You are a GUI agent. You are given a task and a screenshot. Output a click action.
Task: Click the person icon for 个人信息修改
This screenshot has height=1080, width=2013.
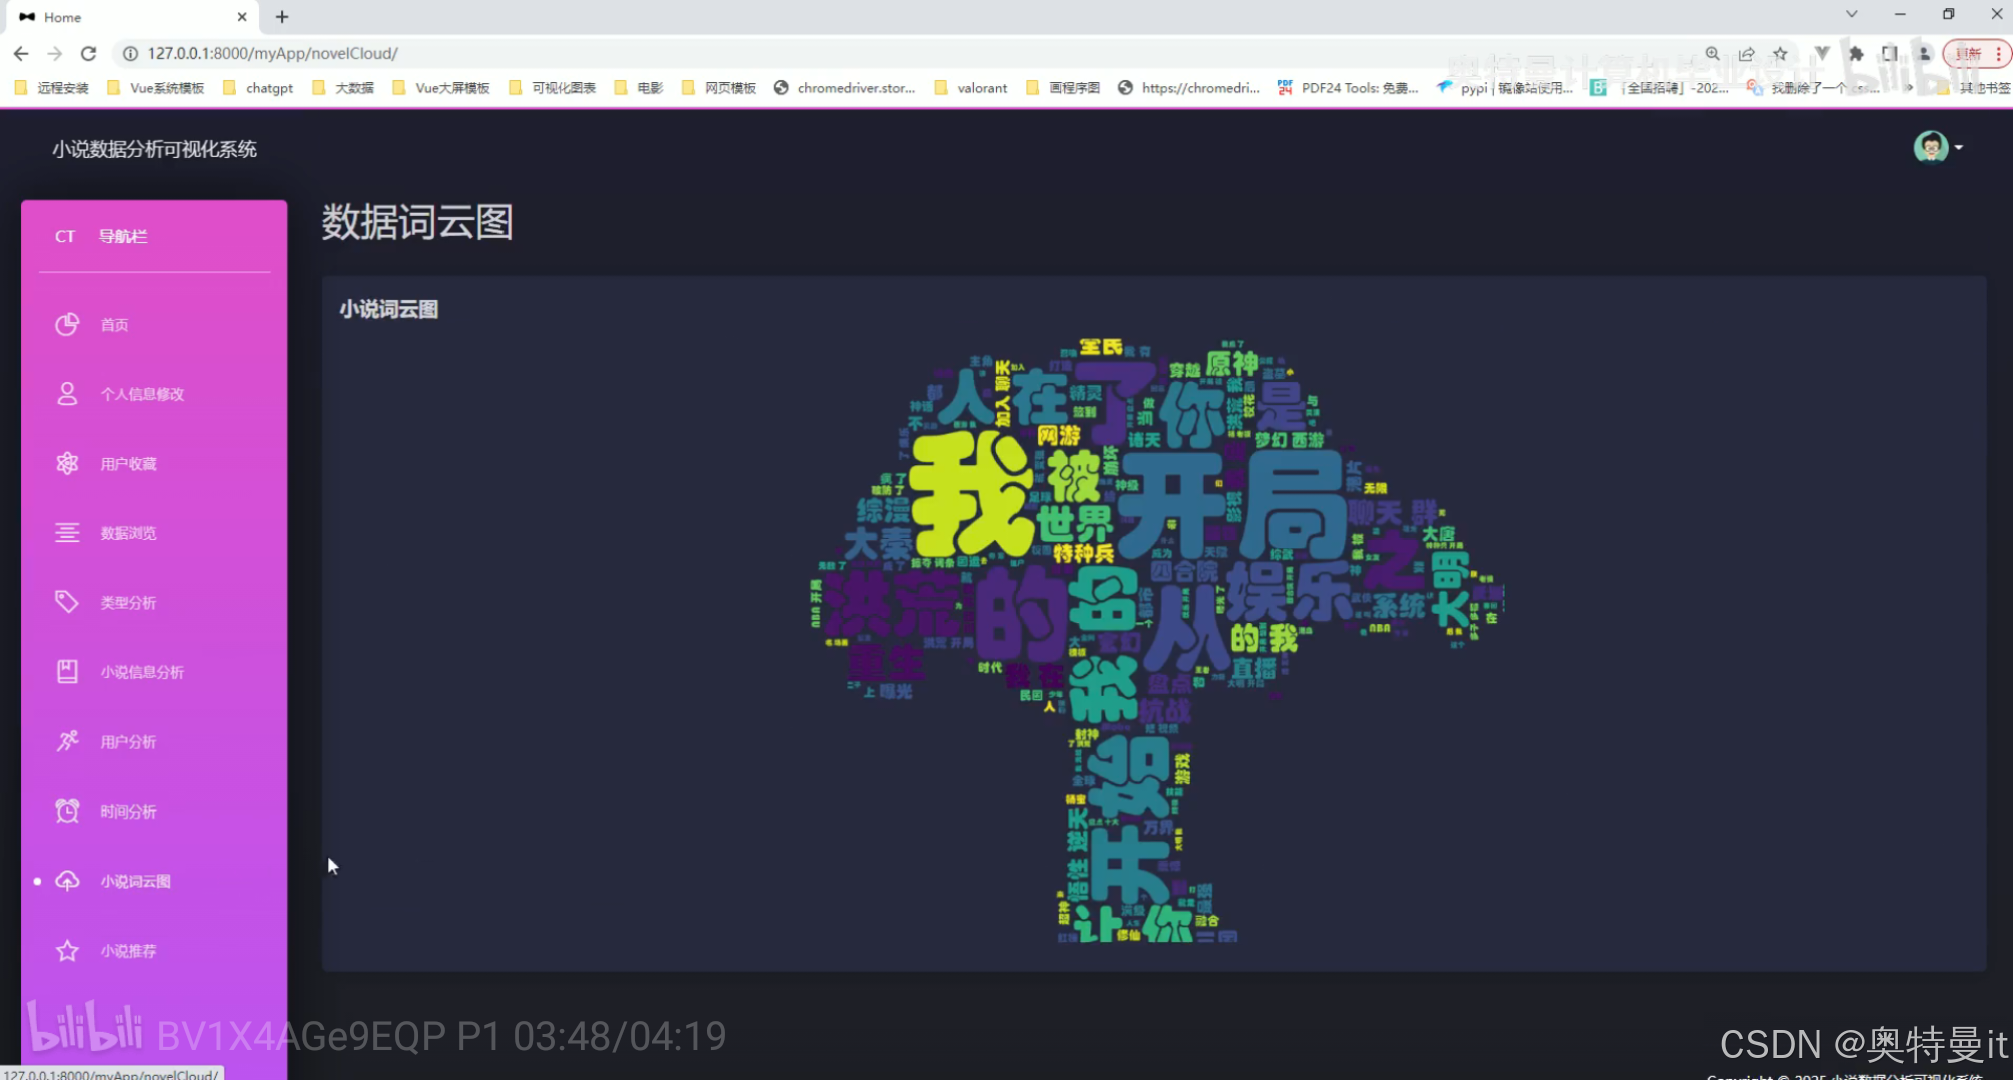coord(67,394)
